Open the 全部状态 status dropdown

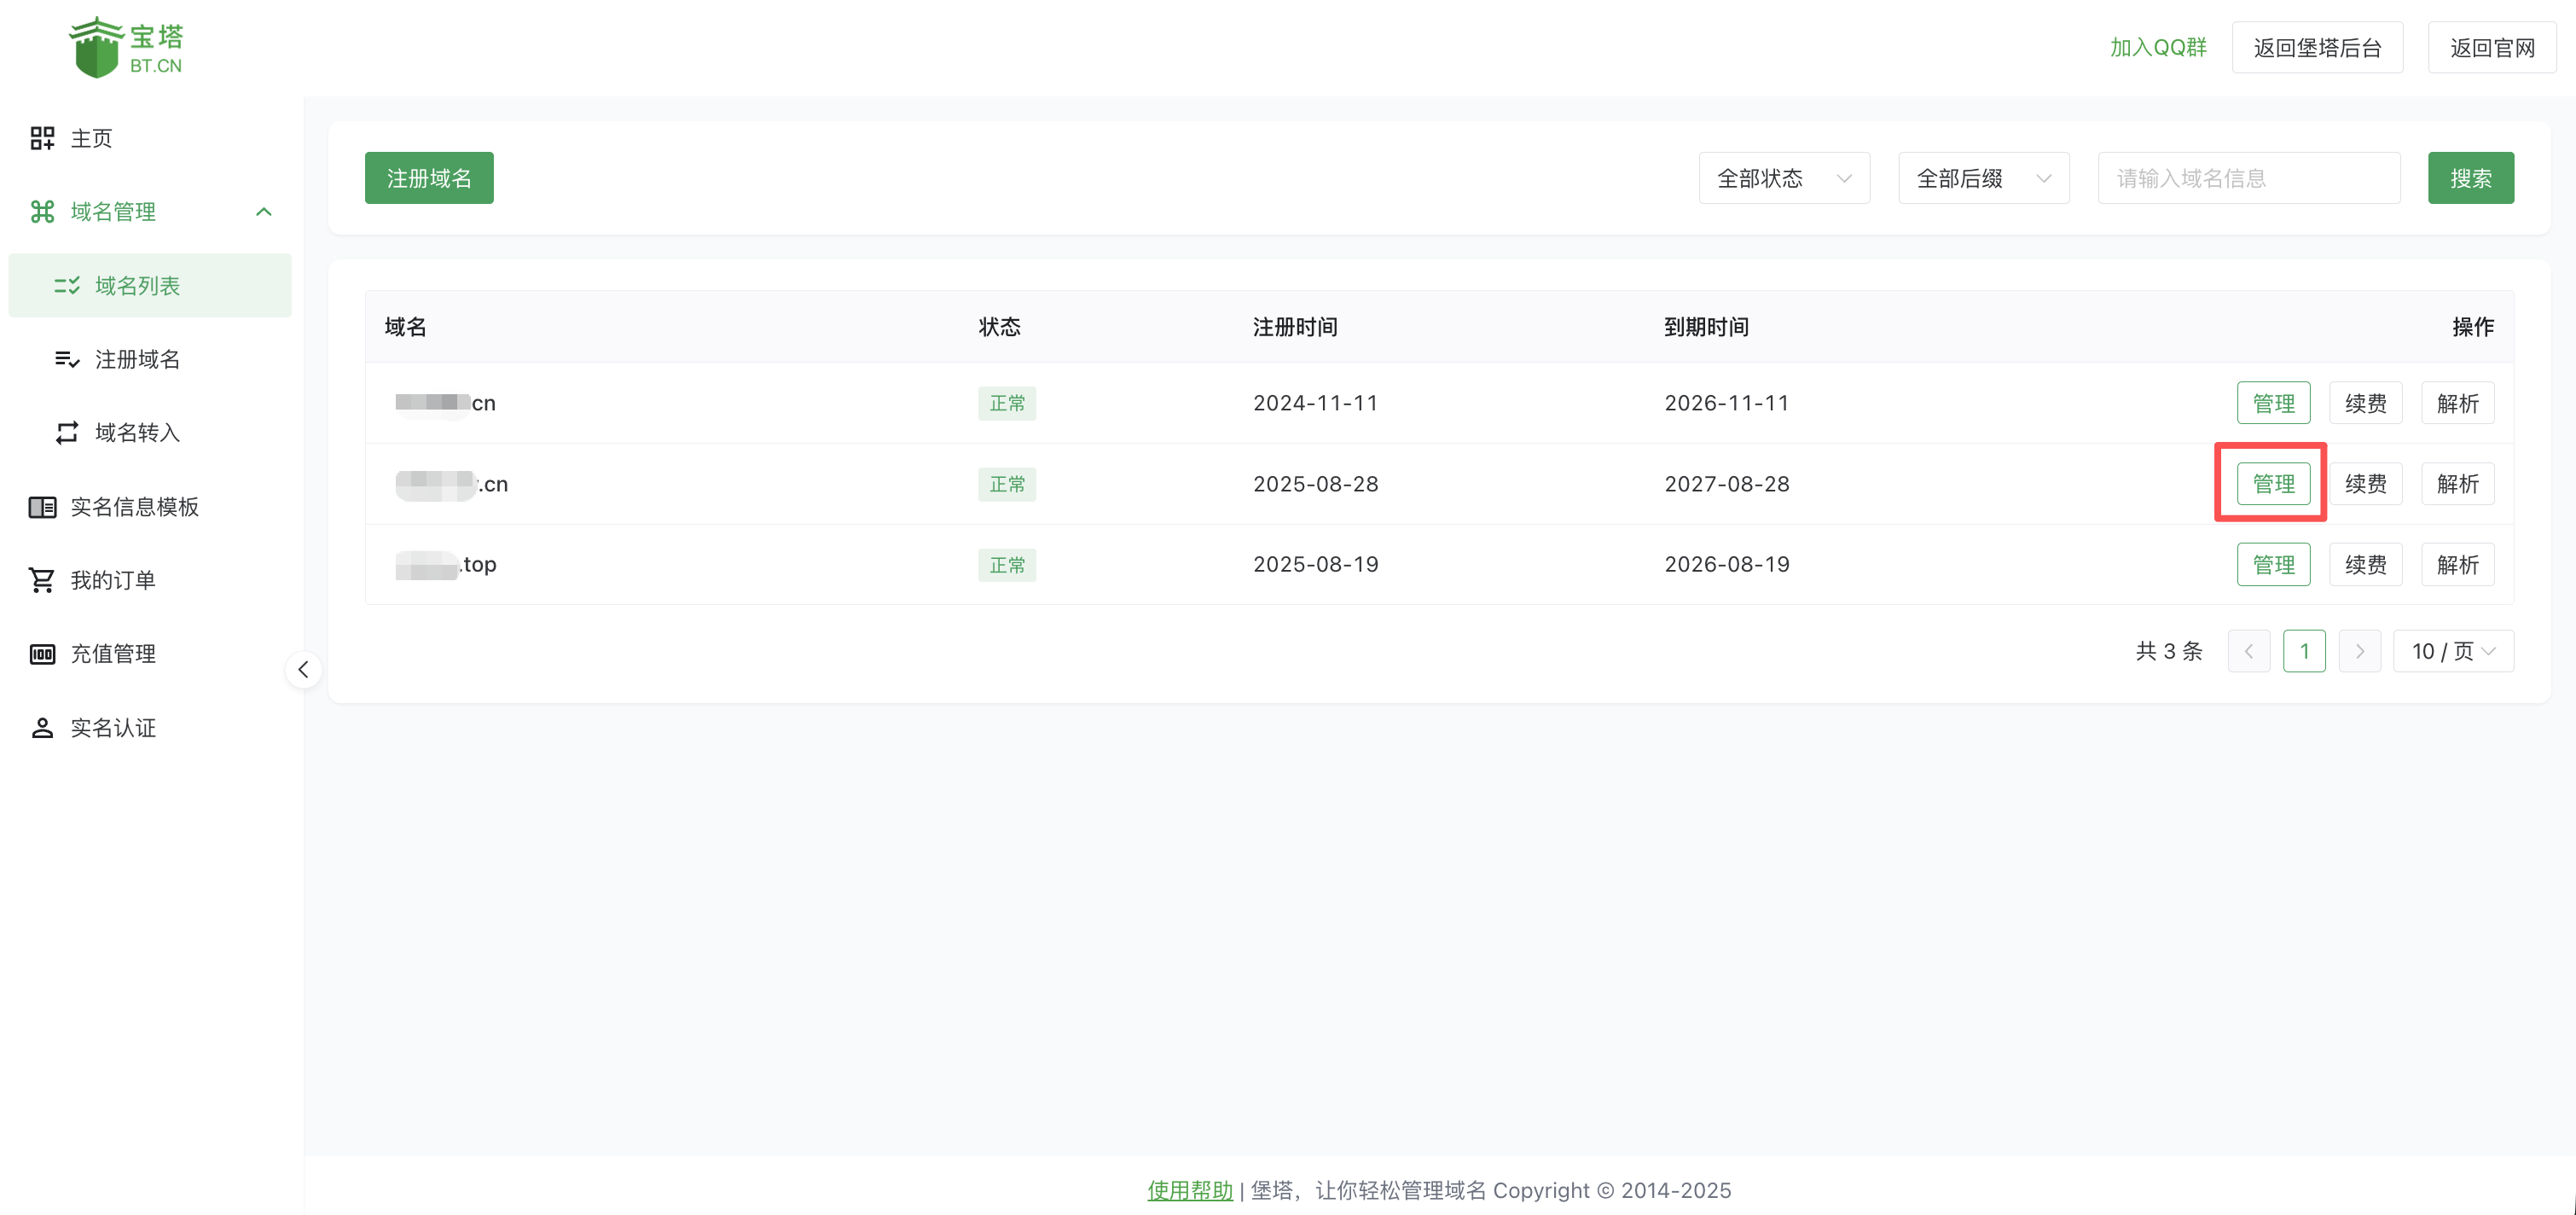[1783, 178]
